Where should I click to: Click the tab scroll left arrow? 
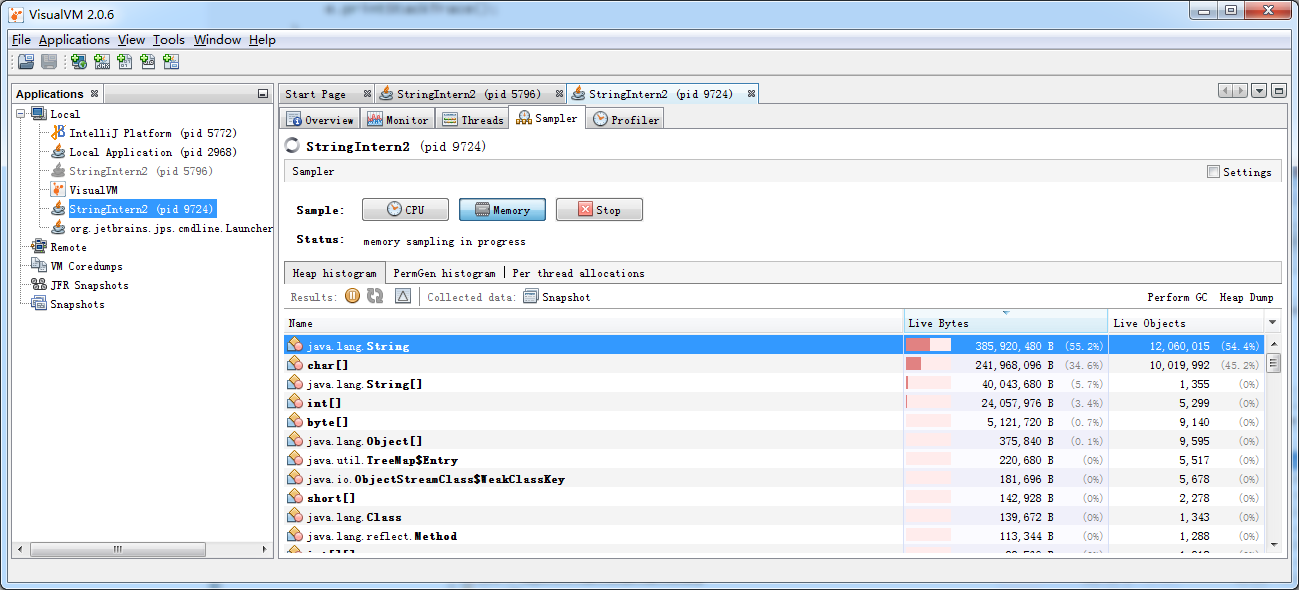1225,91
